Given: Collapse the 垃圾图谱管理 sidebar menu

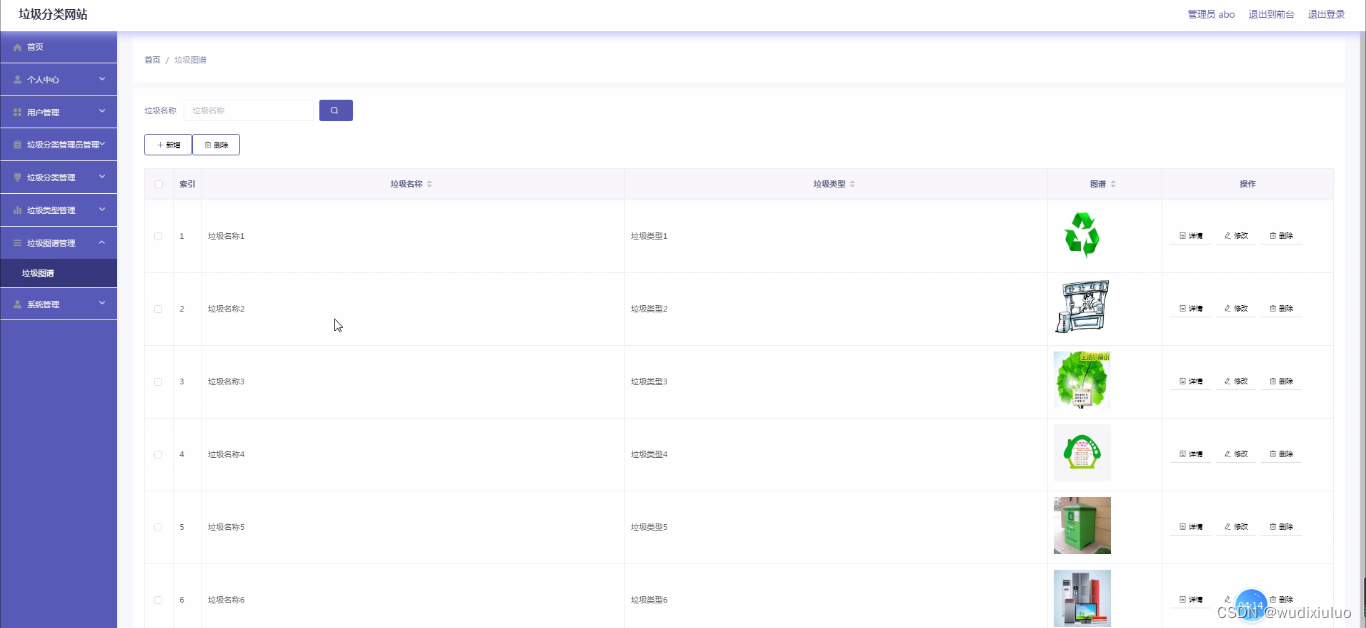Looking at the screenshot, I should (58, 243).
